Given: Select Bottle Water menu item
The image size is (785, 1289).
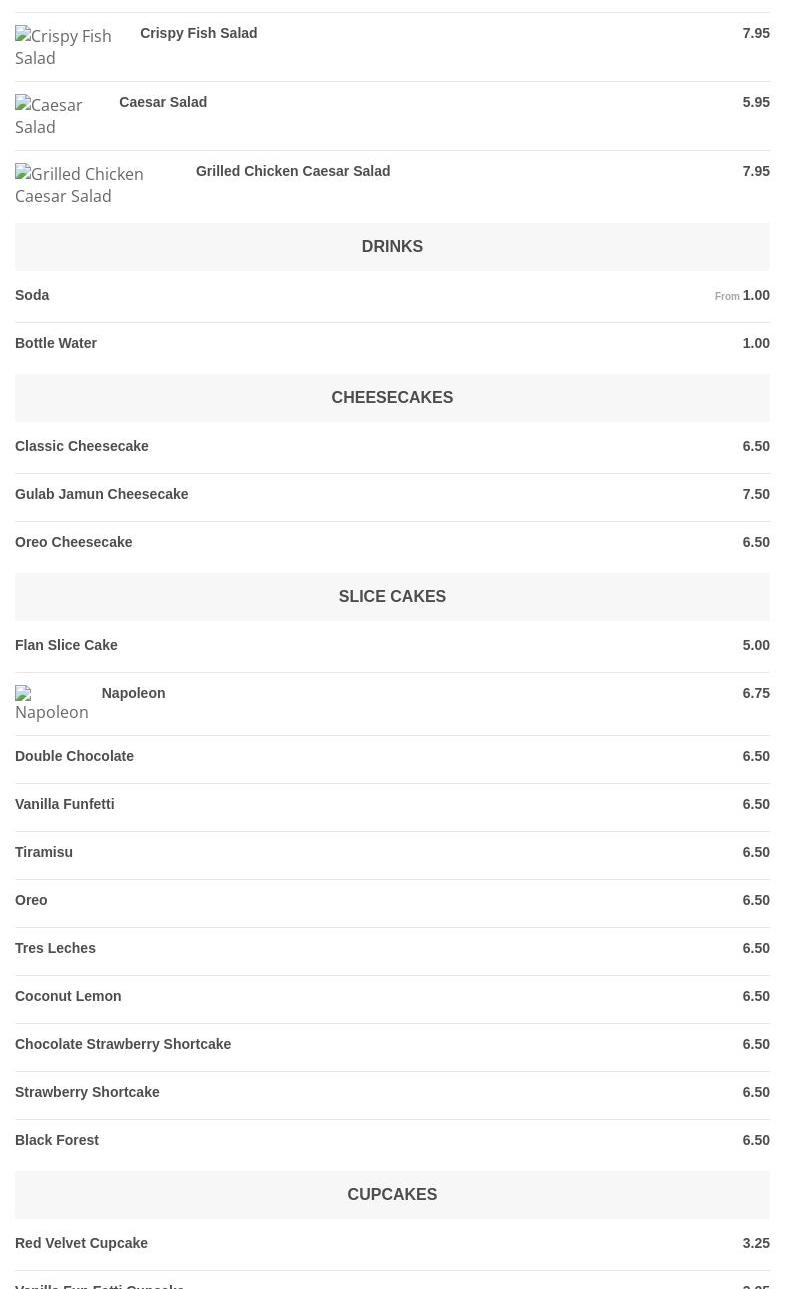Looking at the screenshot, I should point(56,343).
